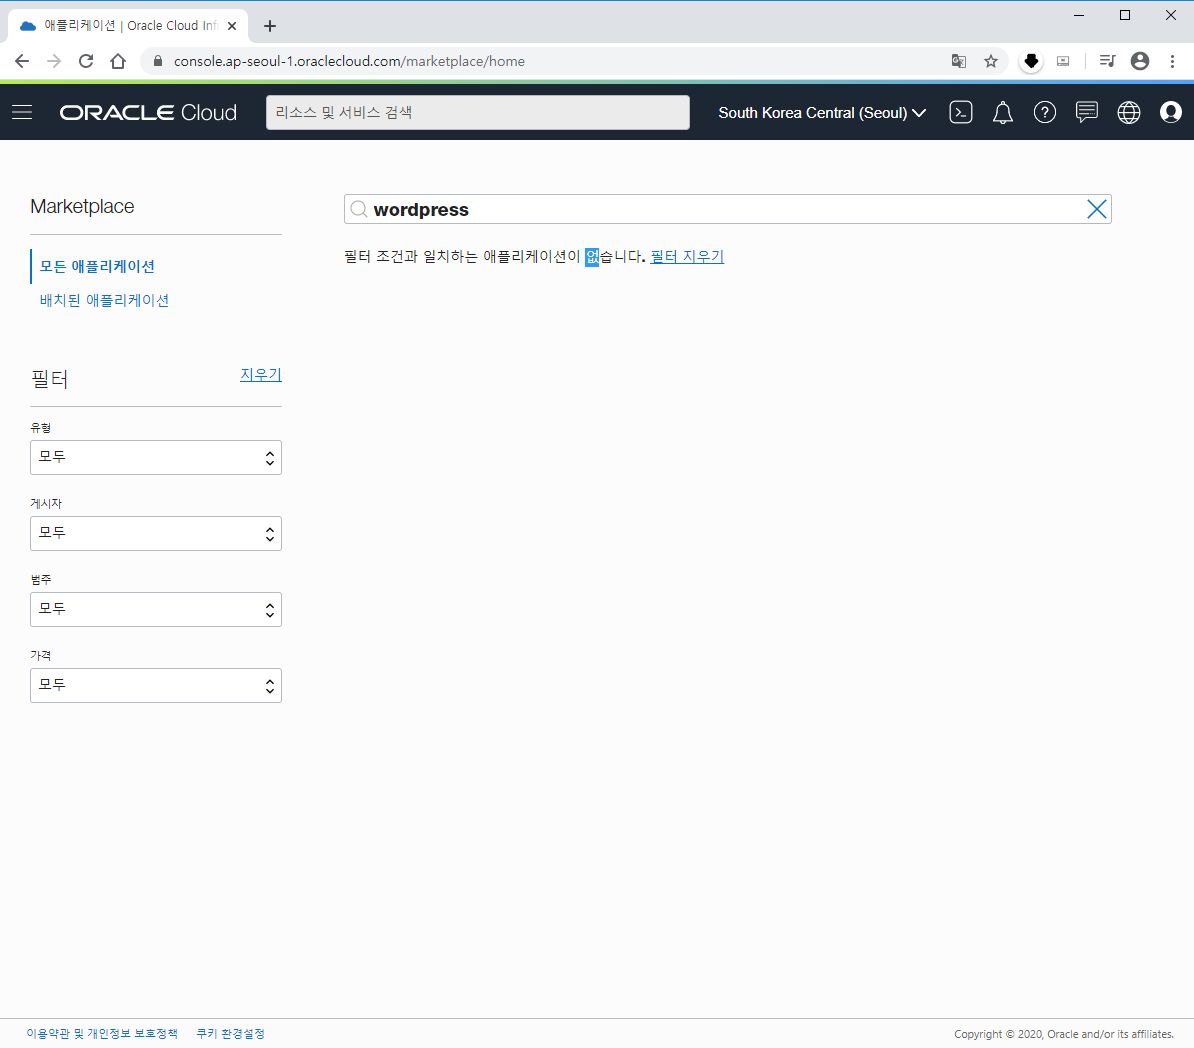Reload the current page
This screenshot has height=1048, width=1194.
point(86,61)
